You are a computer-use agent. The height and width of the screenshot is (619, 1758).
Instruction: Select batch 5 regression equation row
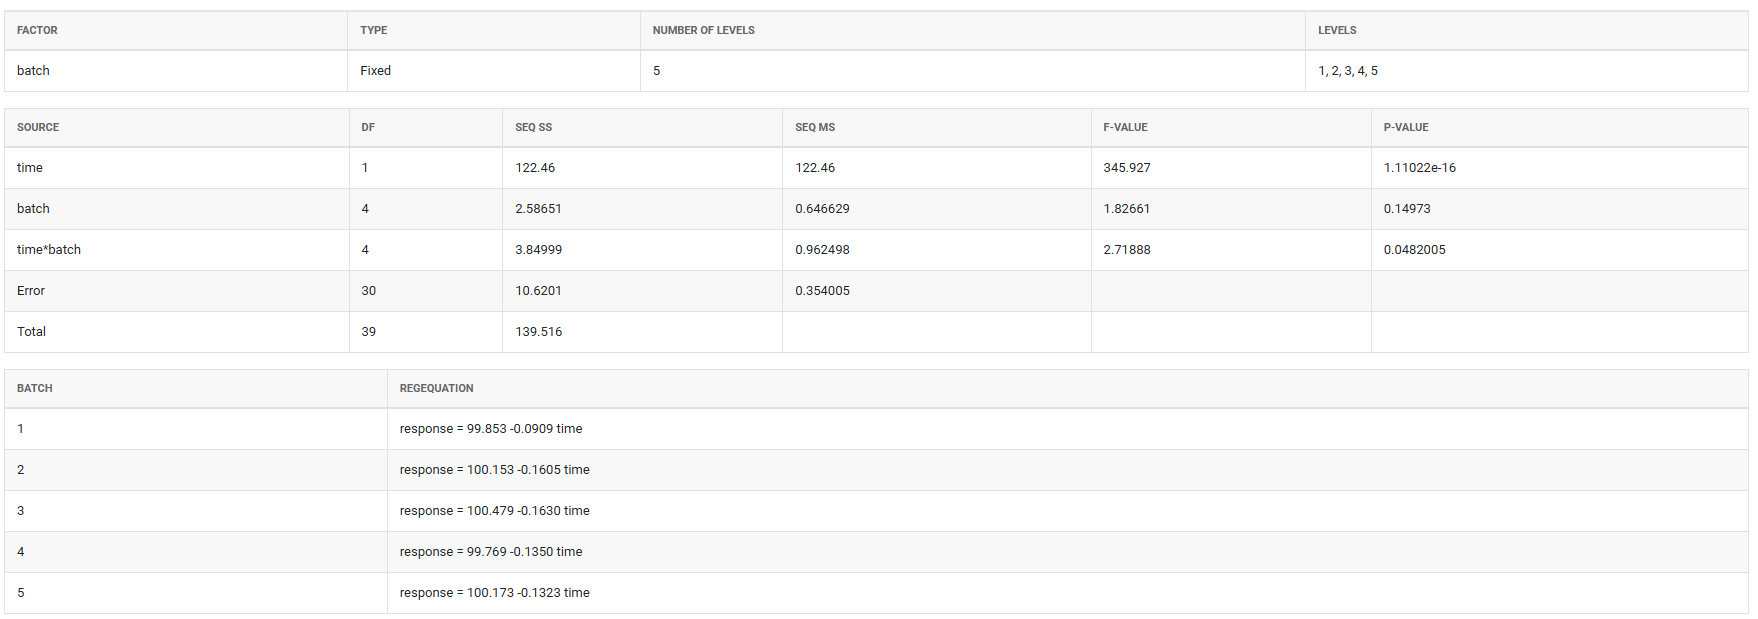tap(877, 593)
